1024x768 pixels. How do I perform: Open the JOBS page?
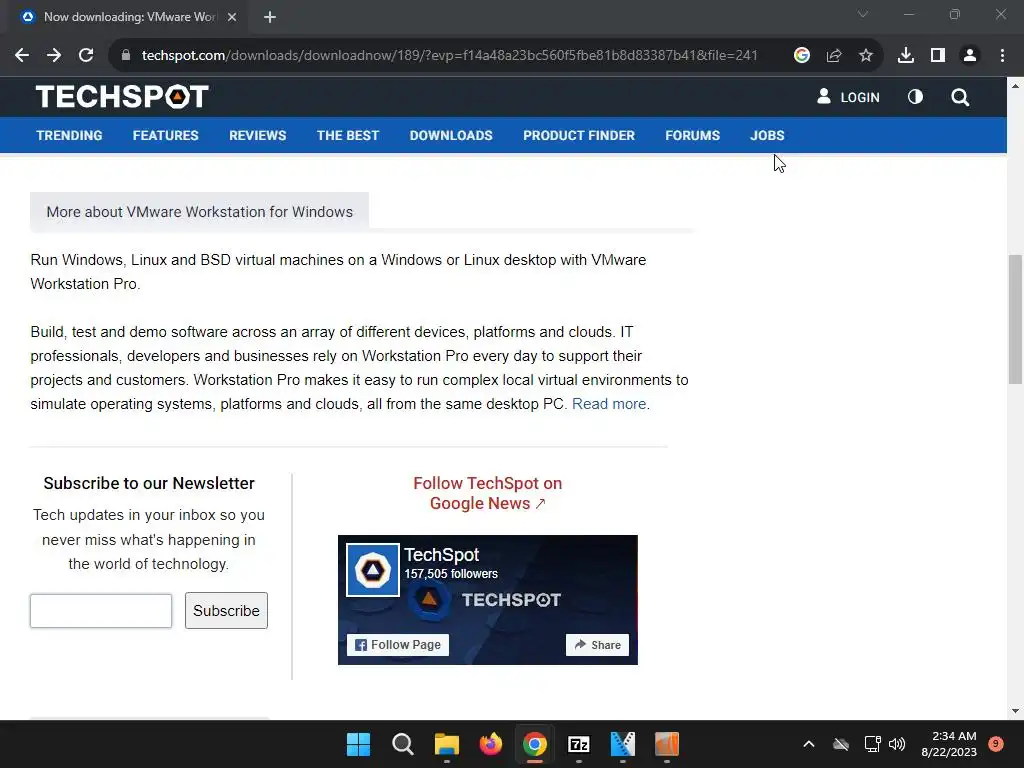tap(767, 135)
